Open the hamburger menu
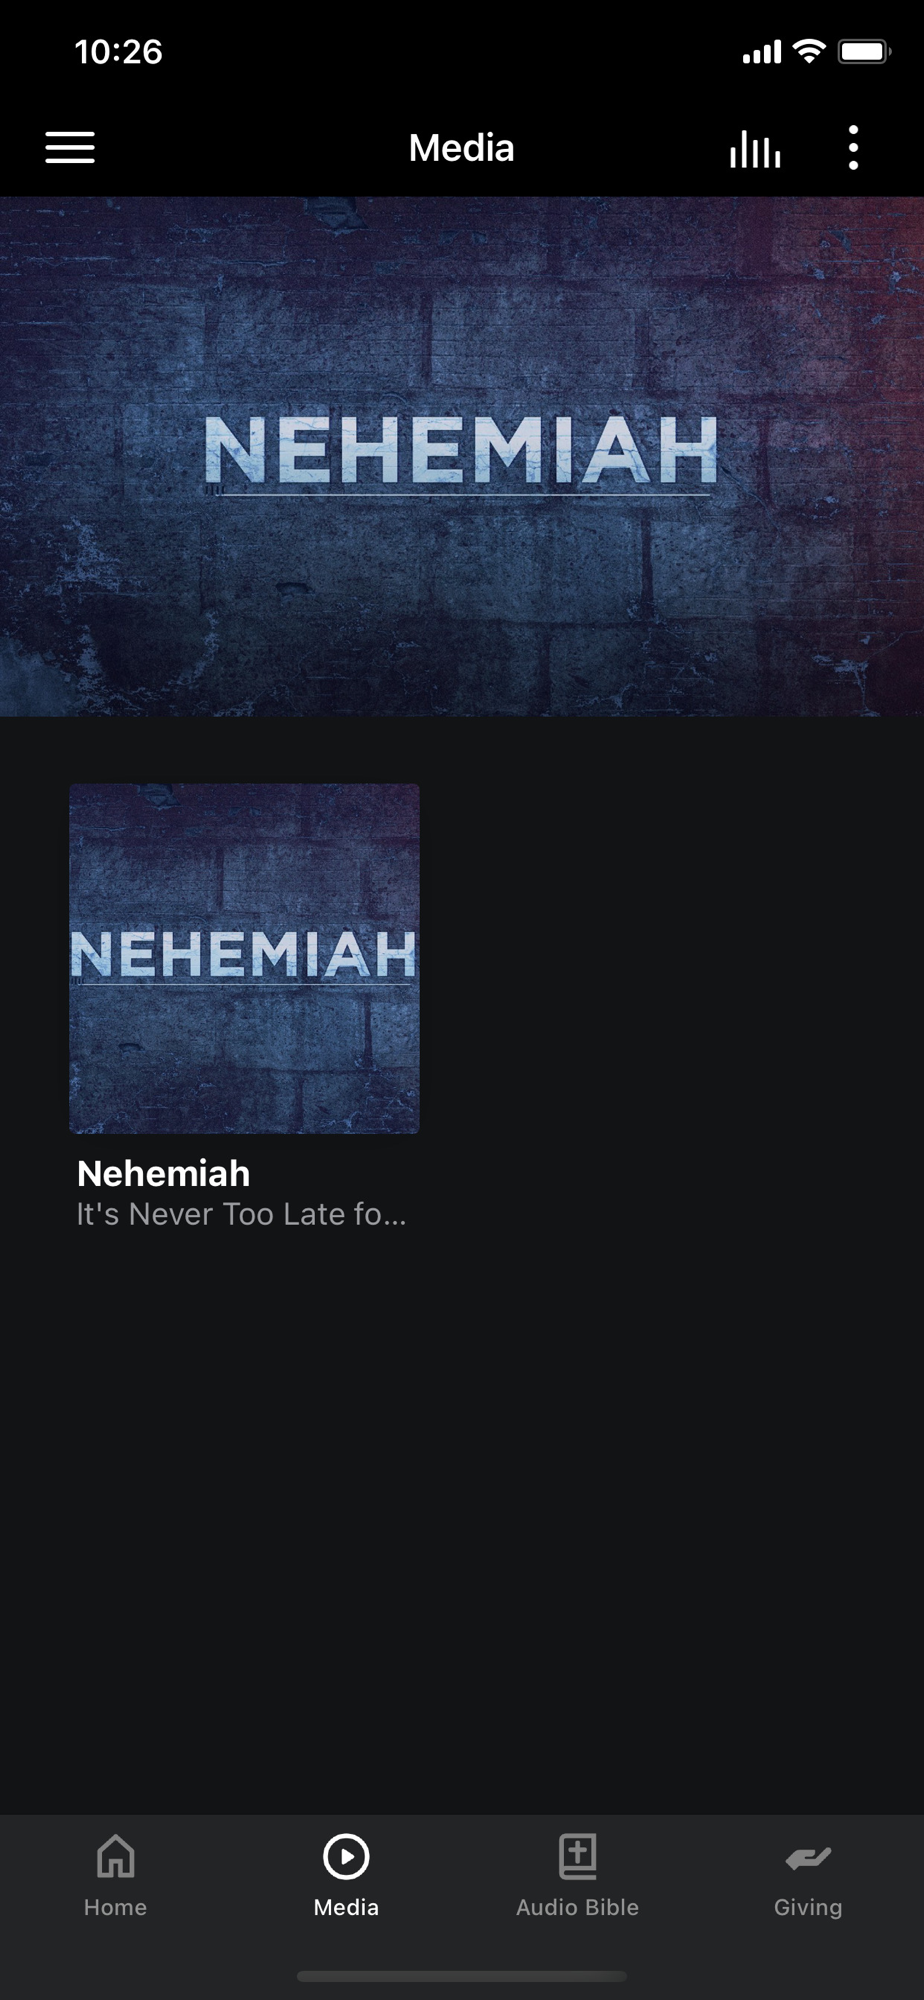This screenshot has width=924, height=2000. tap(70, 148)
